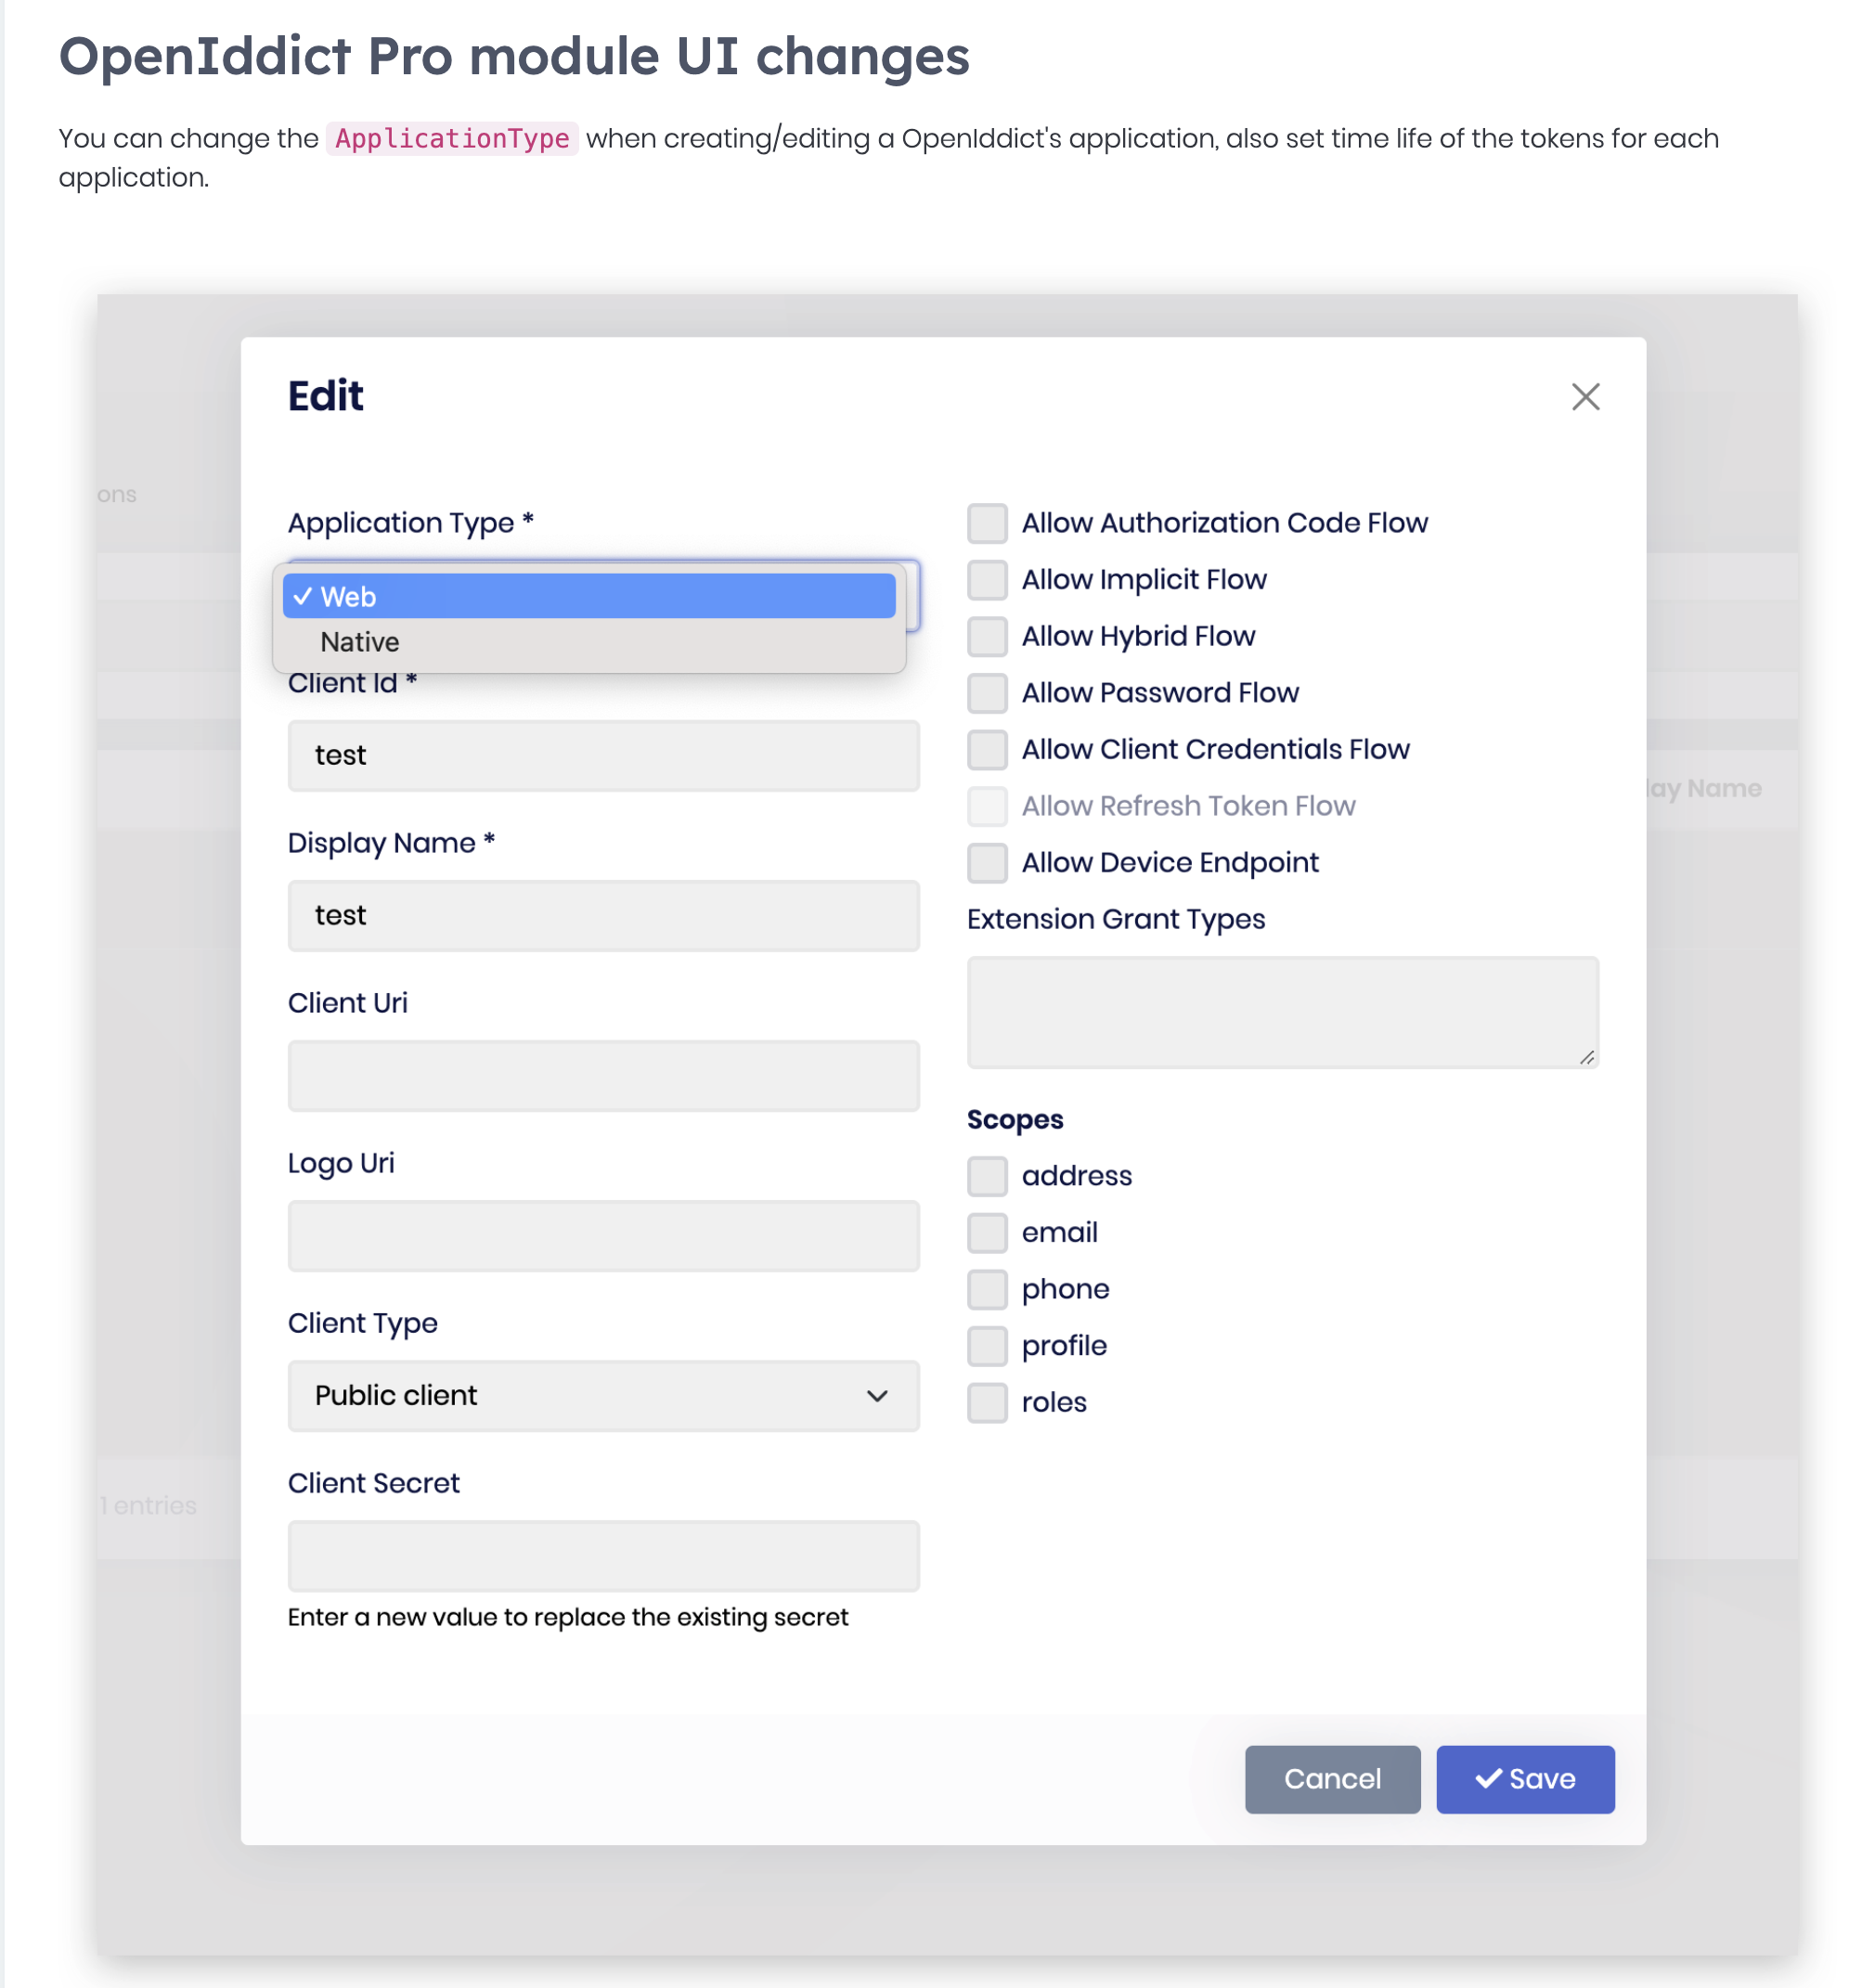Click the Cancel button

(x=1331, y=1779)
